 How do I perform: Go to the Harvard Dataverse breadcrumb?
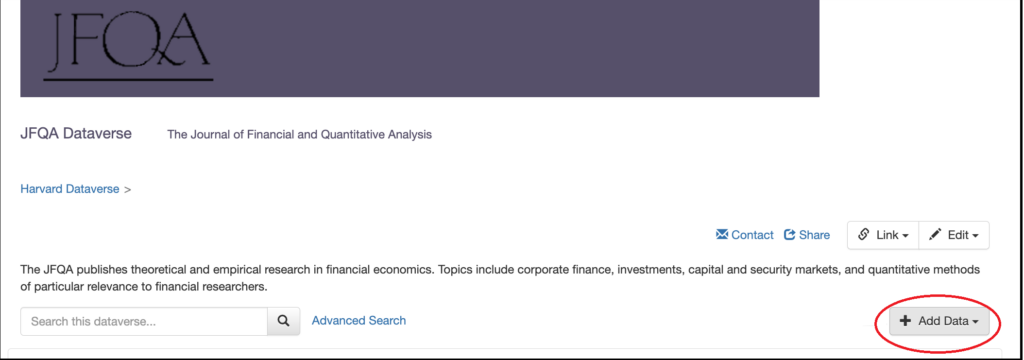point(70,189)
